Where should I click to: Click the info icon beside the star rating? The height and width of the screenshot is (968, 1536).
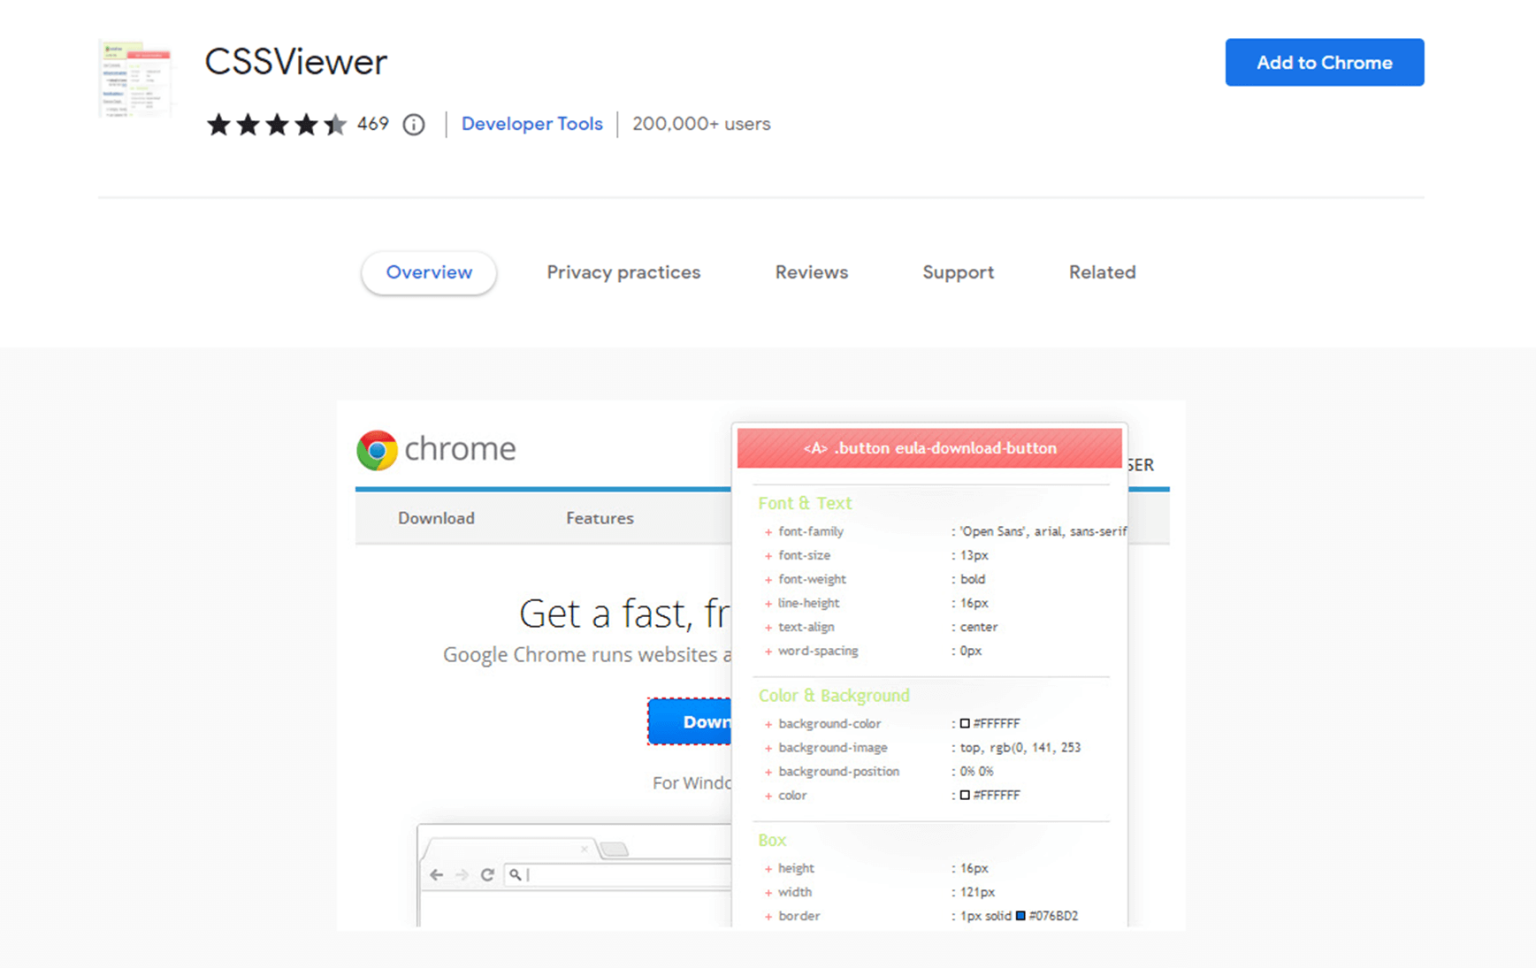(x=413, y=124)
